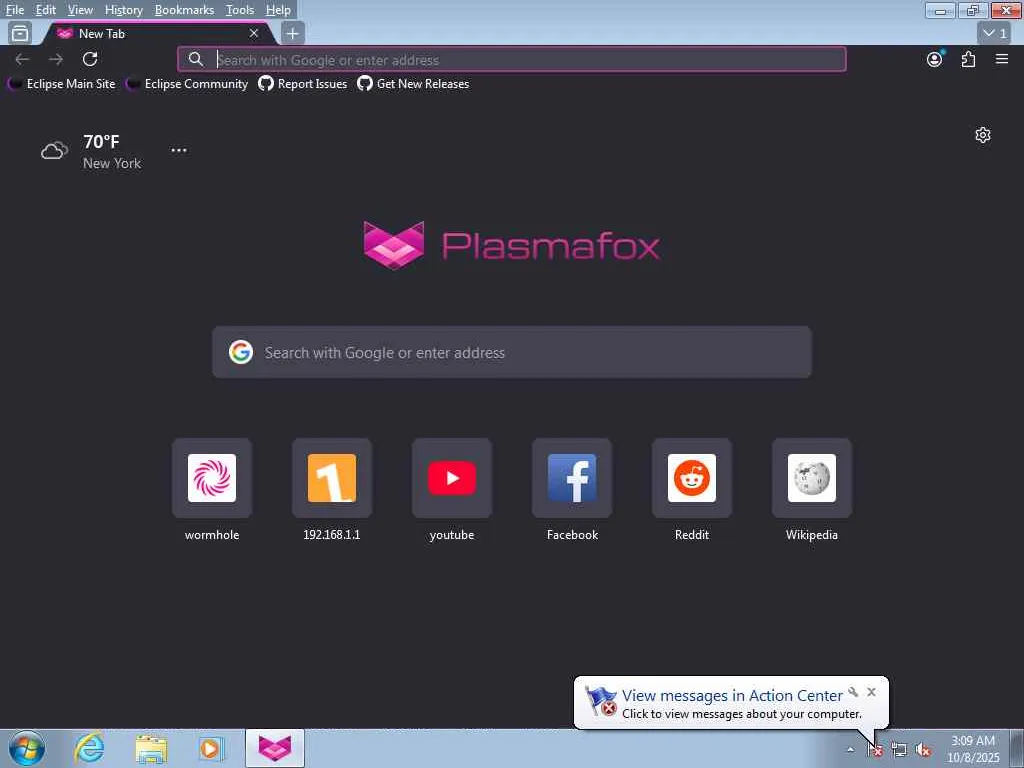Open the Edit menu
1024x768 pixels.
click(45, 10)
